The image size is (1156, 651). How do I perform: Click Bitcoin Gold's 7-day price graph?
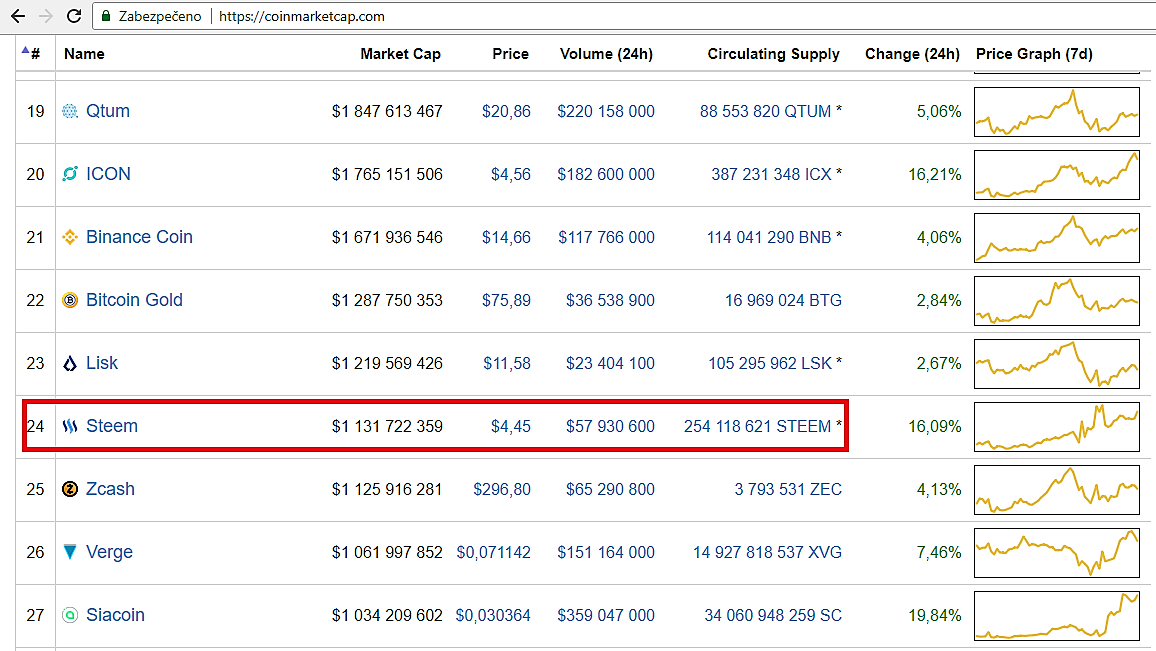(1056, 301)
